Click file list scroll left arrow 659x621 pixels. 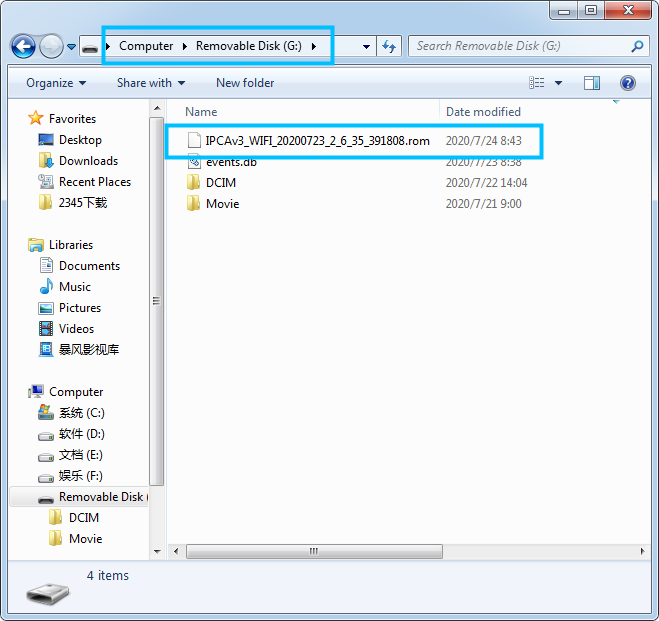point(176,551)
